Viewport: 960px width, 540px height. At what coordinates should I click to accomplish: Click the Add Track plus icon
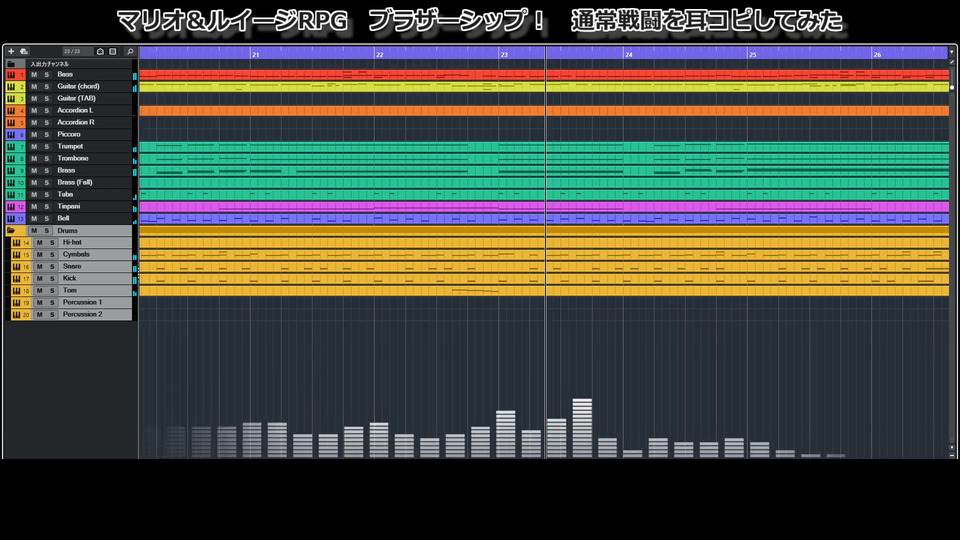[11, 51]
